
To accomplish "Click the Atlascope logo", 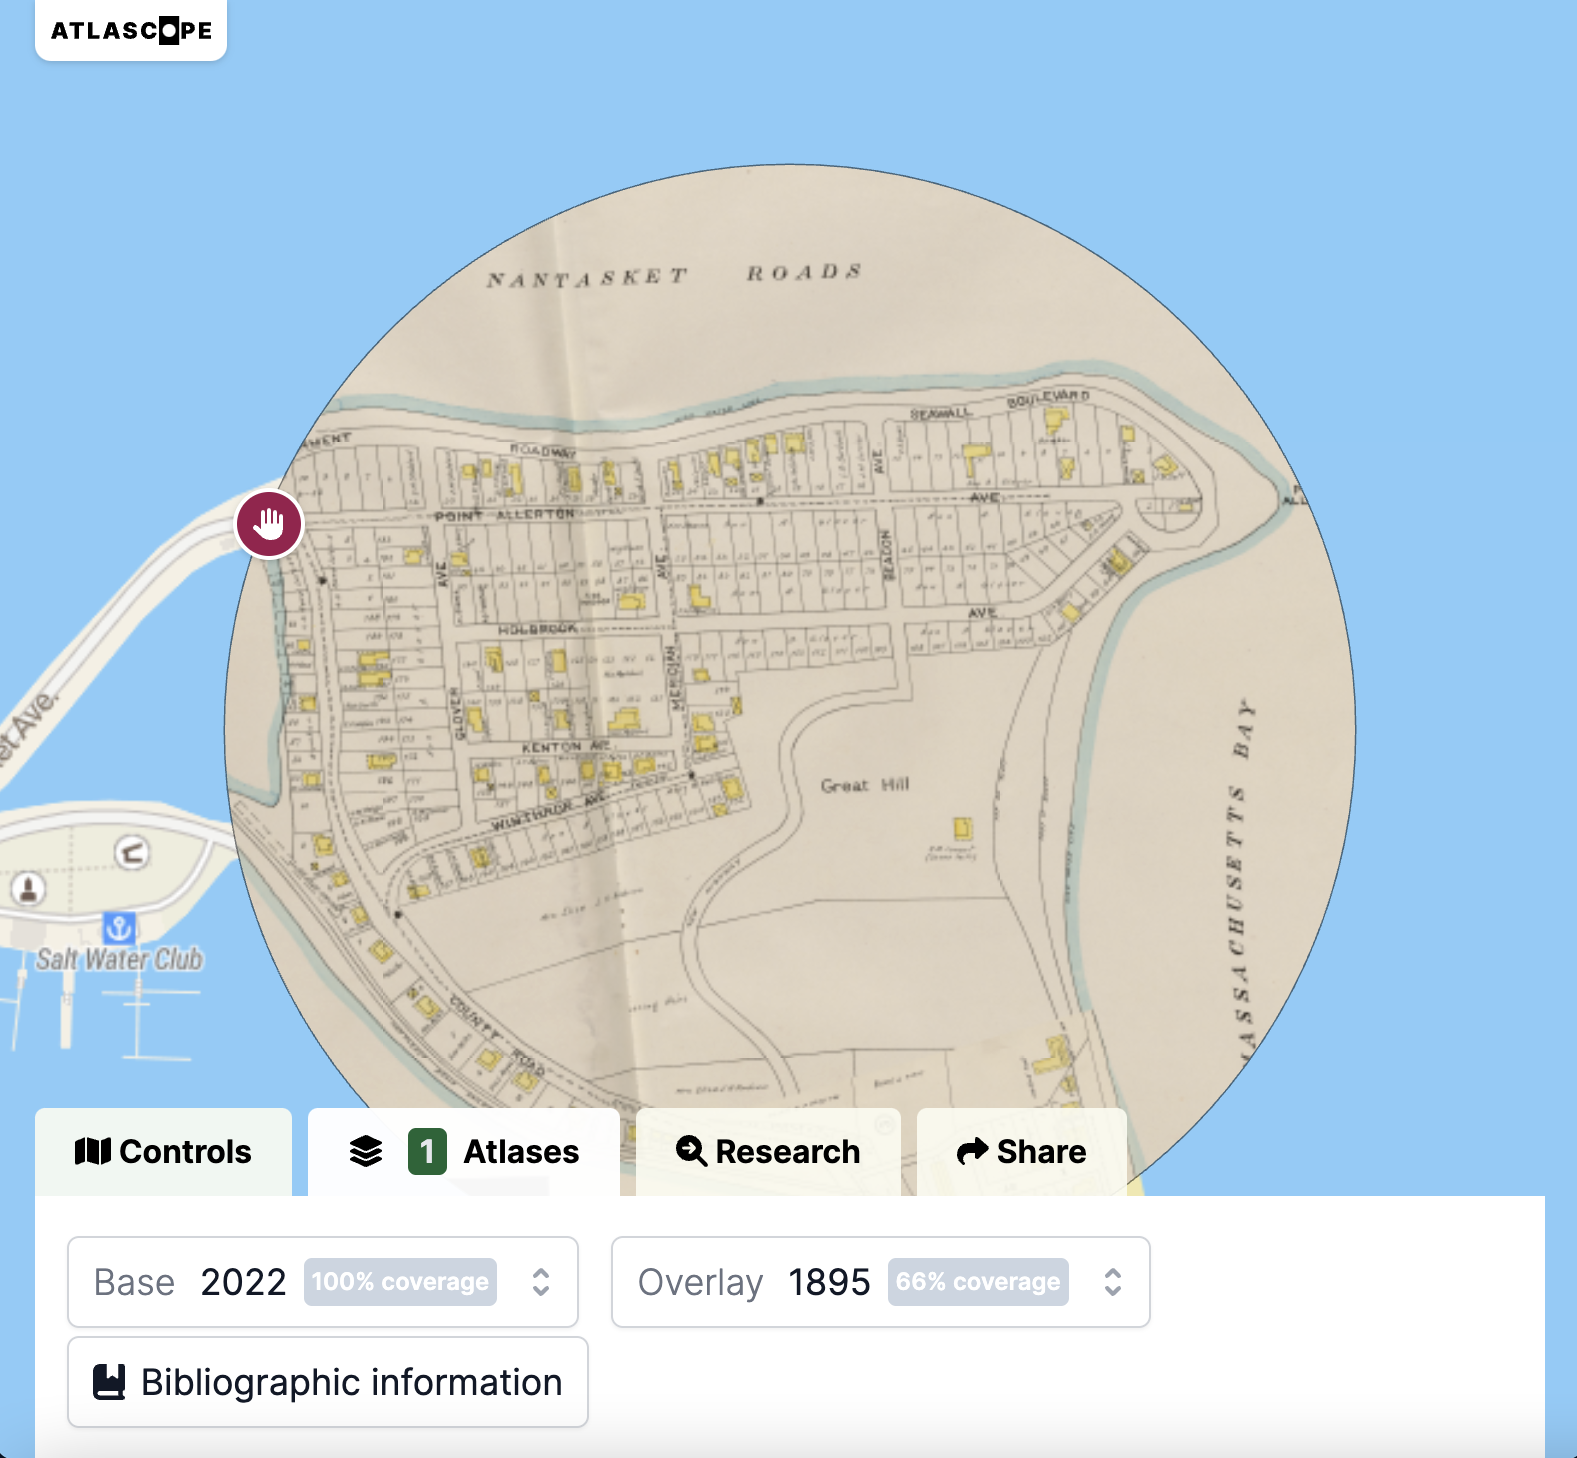I will click(x=131, y=30).
